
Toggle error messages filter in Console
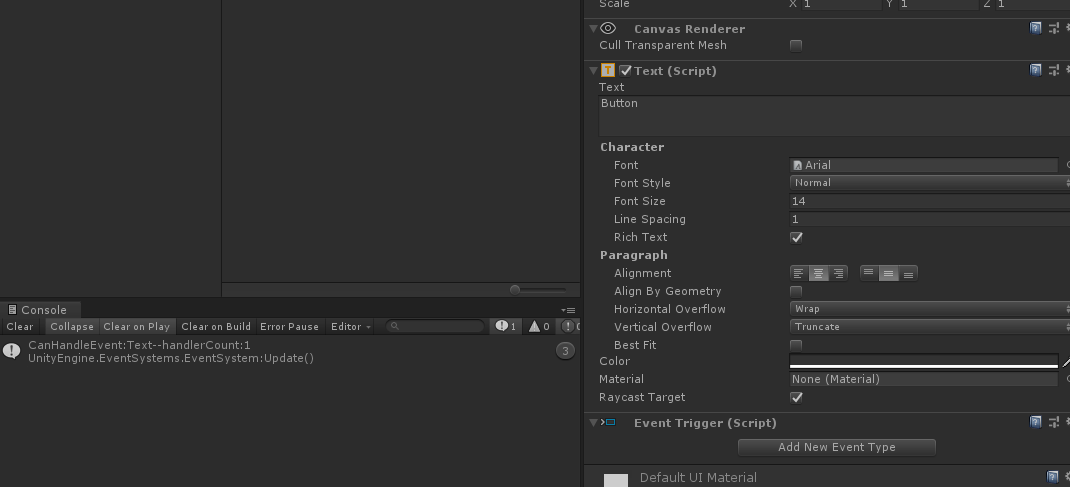[x=570, y=327]
